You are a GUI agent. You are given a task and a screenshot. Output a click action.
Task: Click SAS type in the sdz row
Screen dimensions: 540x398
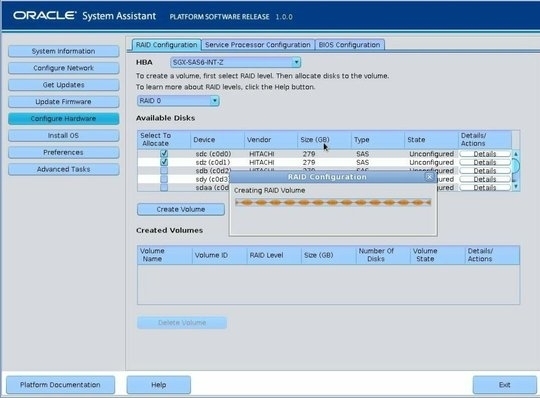coord(362,162)
